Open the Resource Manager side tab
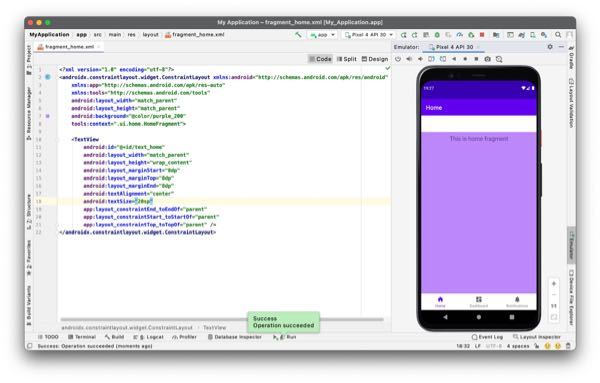The height and width of the screenshot is (383, 600). (x=29, y=113)
